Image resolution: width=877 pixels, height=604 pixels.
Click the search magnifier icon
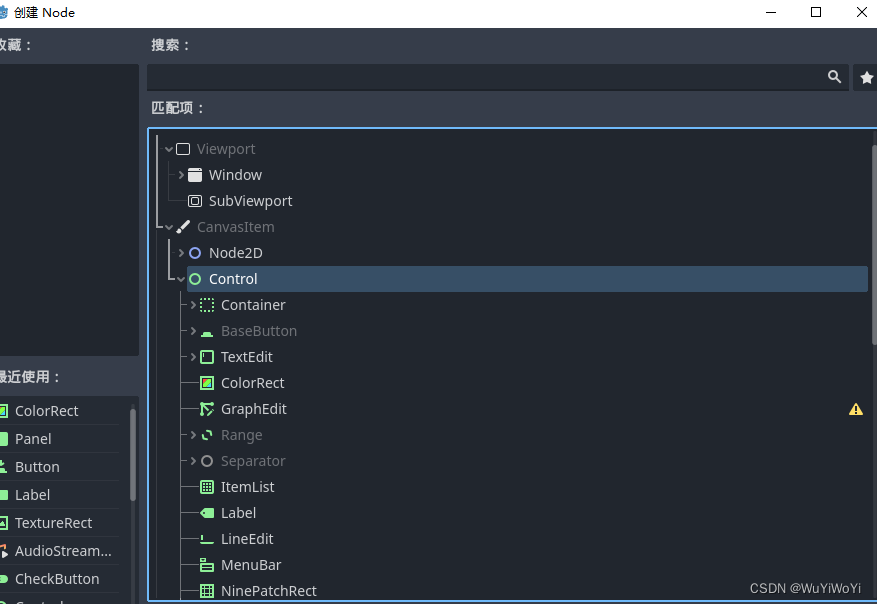pos(834,77)
